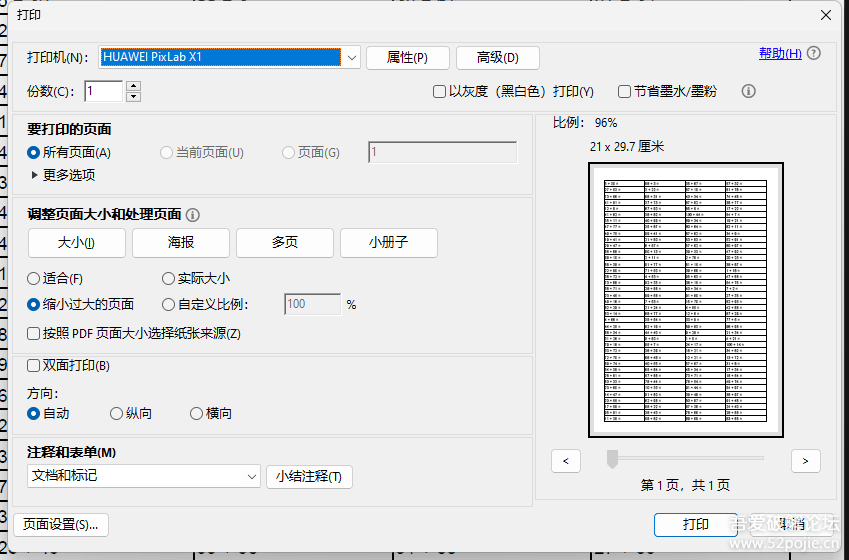Enable 双面打印 checkbox
The width and height of the screenshot is (849, 560).
34,366
